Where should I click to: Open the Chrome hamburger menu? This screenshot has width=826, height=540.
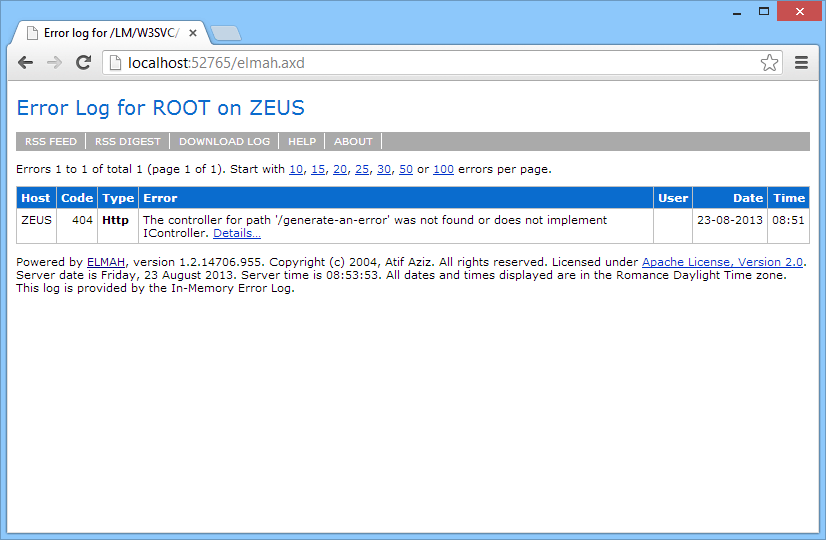pos(801,63)
